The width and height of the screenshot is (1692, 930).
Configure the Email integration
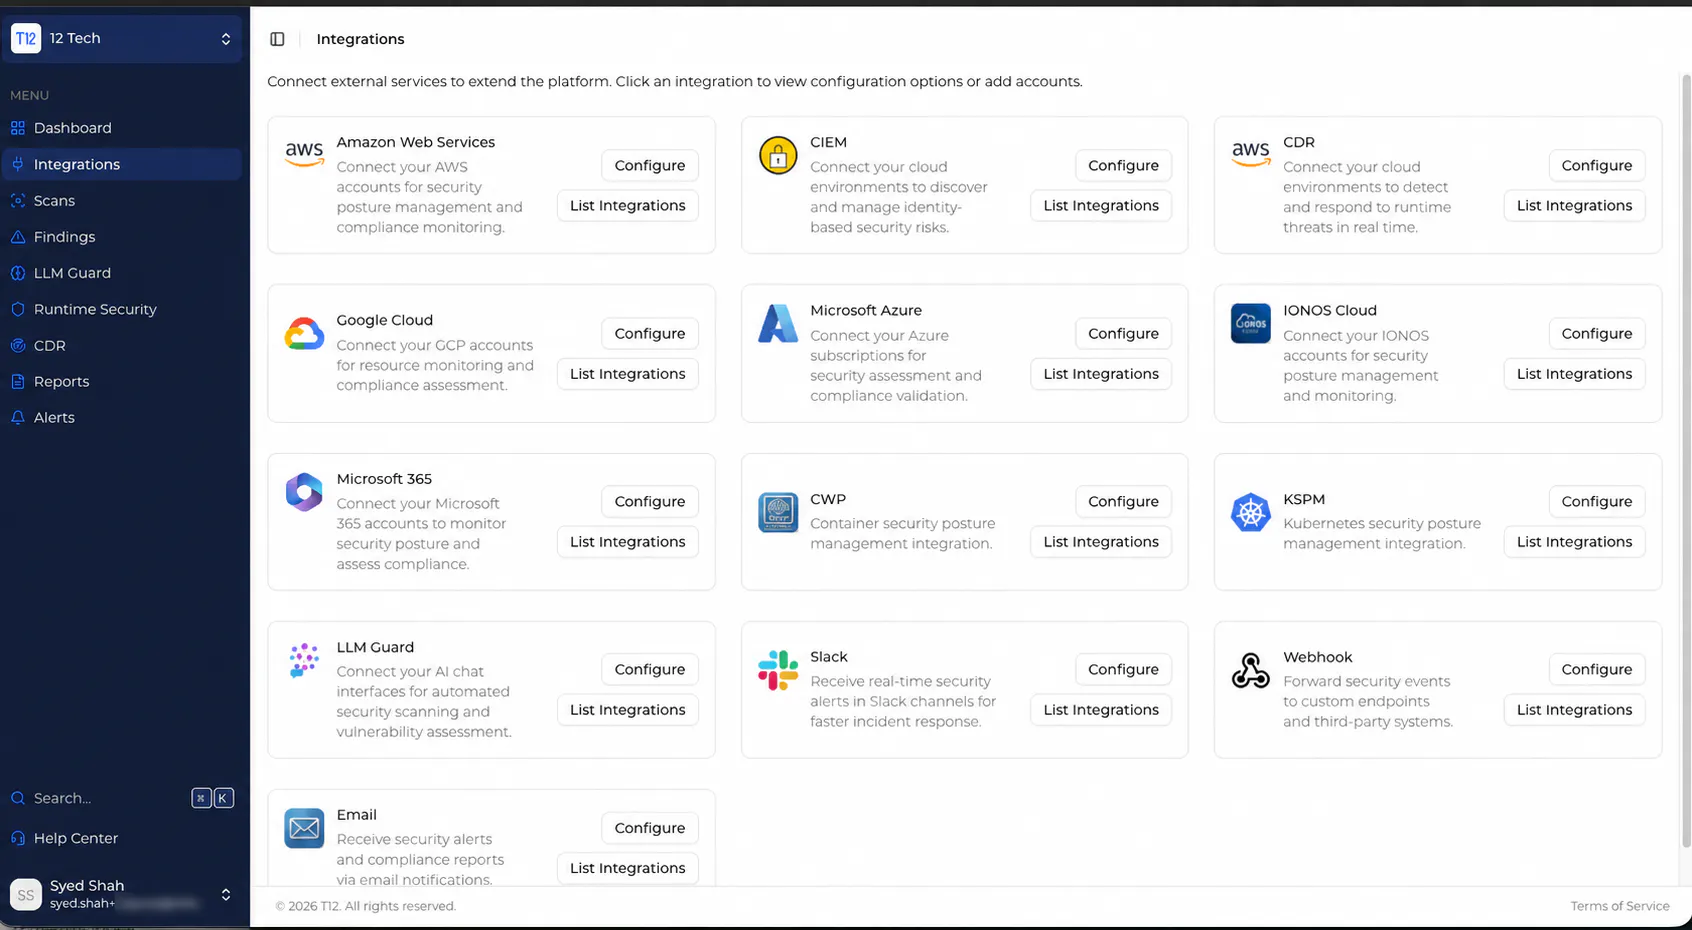pos(650,828)
